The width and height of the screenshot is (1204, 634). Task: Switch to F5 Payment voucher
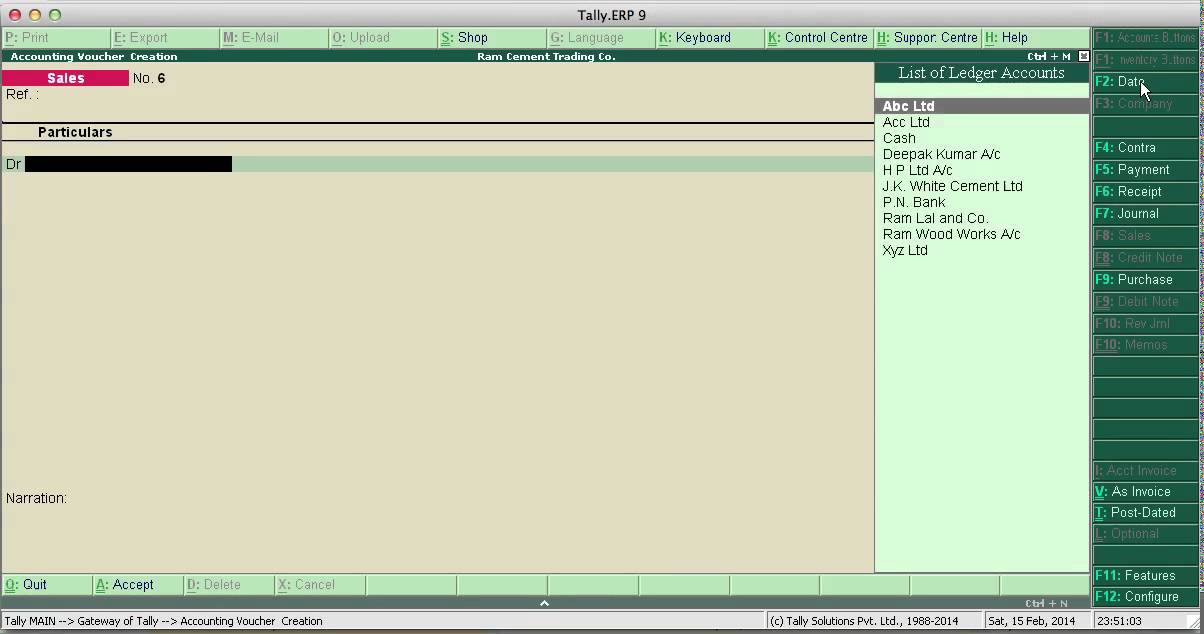click(1145, 170)
